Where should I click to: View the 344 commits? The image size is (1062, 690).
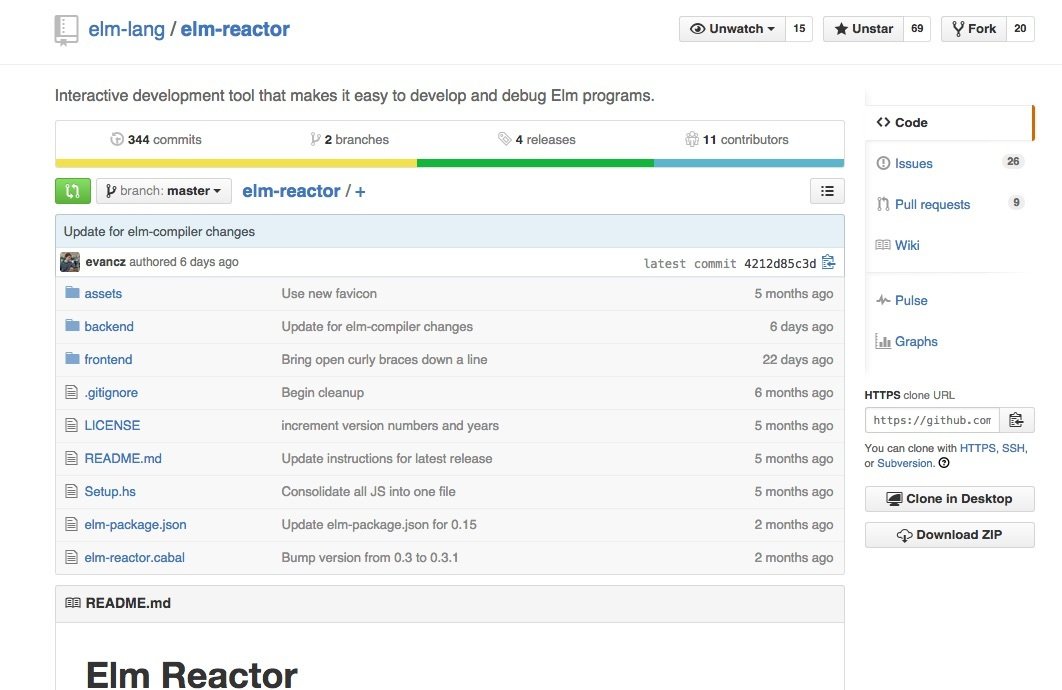click(x=156, y=139)
